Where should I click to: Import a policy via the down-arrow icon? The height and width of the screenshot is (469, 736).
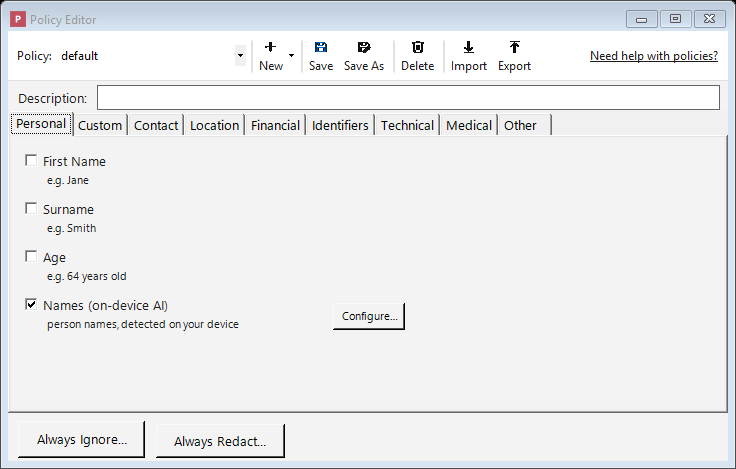tap(468, 47)
